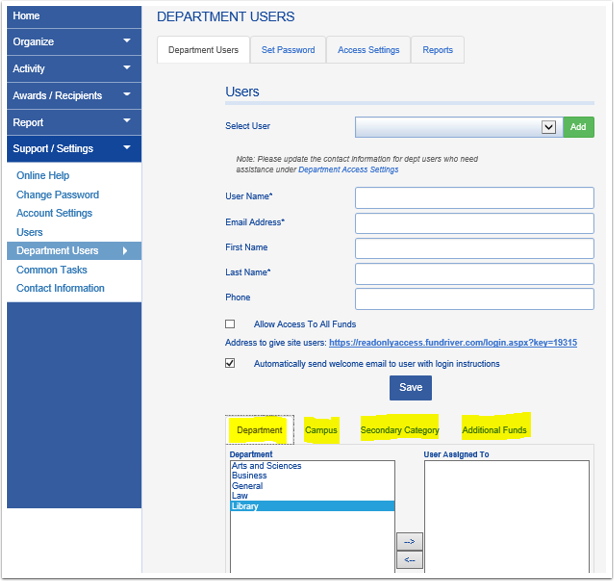Click the First Name input field
Viewport: 614px width, 581px height.
coord(474,248)
